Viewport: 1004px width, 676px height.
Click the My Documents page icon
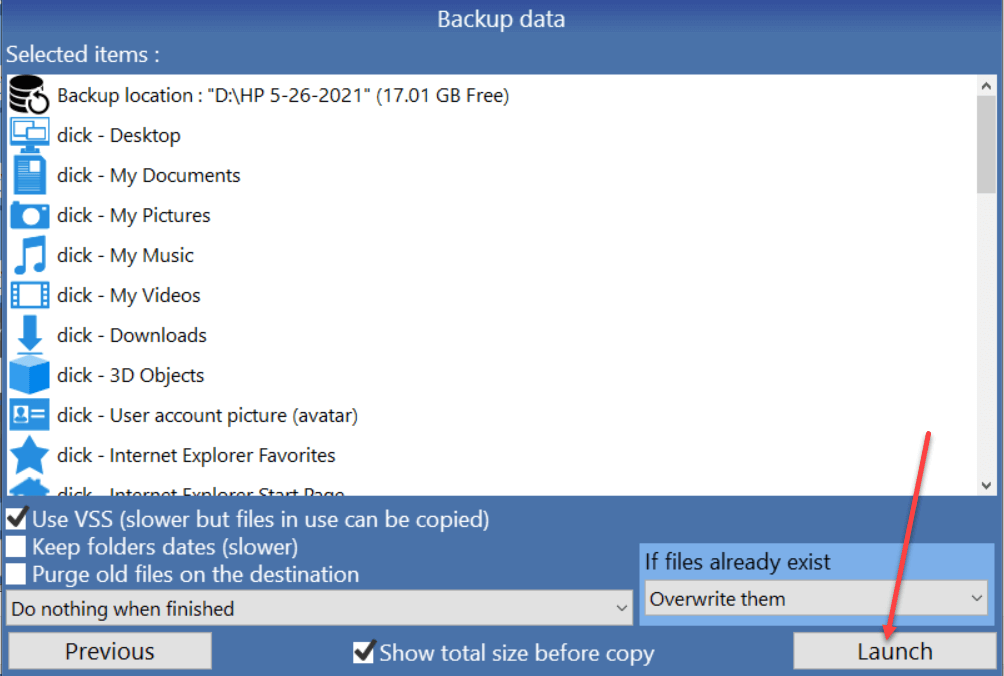click(29, 175)
